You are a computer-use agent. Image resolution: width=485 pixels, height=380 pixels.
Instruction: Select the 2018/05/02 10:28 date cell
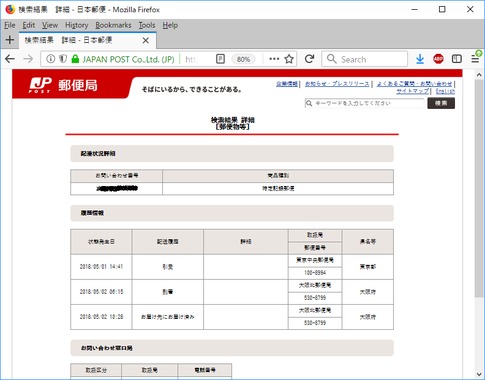[101, 317]
